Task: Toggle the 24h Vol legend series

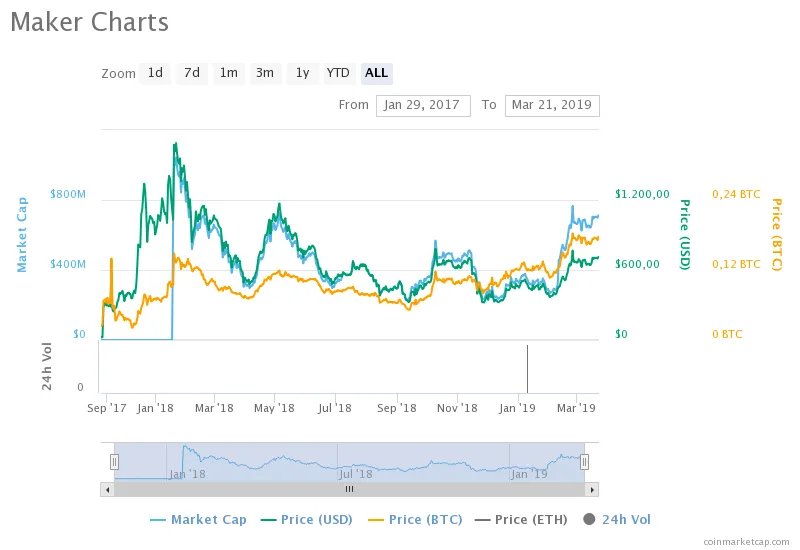Action: (617, 519)
